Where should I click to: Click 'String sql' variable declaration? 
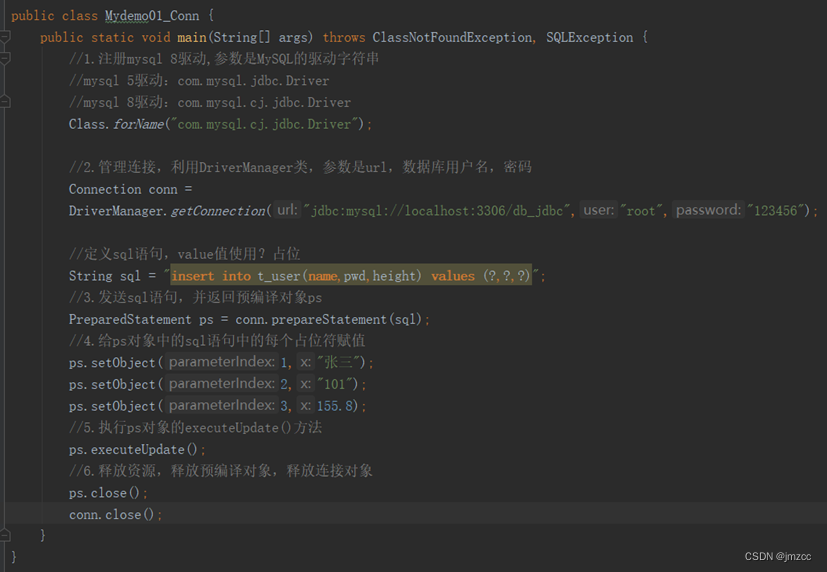[x=104, y=276]
